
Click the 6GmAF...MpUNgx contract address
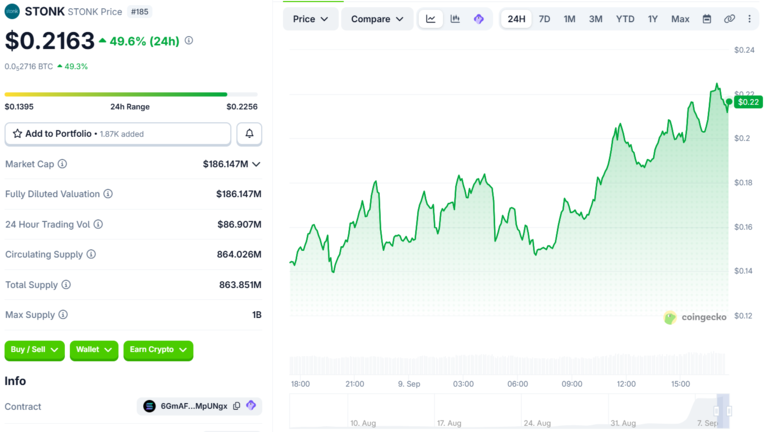(194, 406)
